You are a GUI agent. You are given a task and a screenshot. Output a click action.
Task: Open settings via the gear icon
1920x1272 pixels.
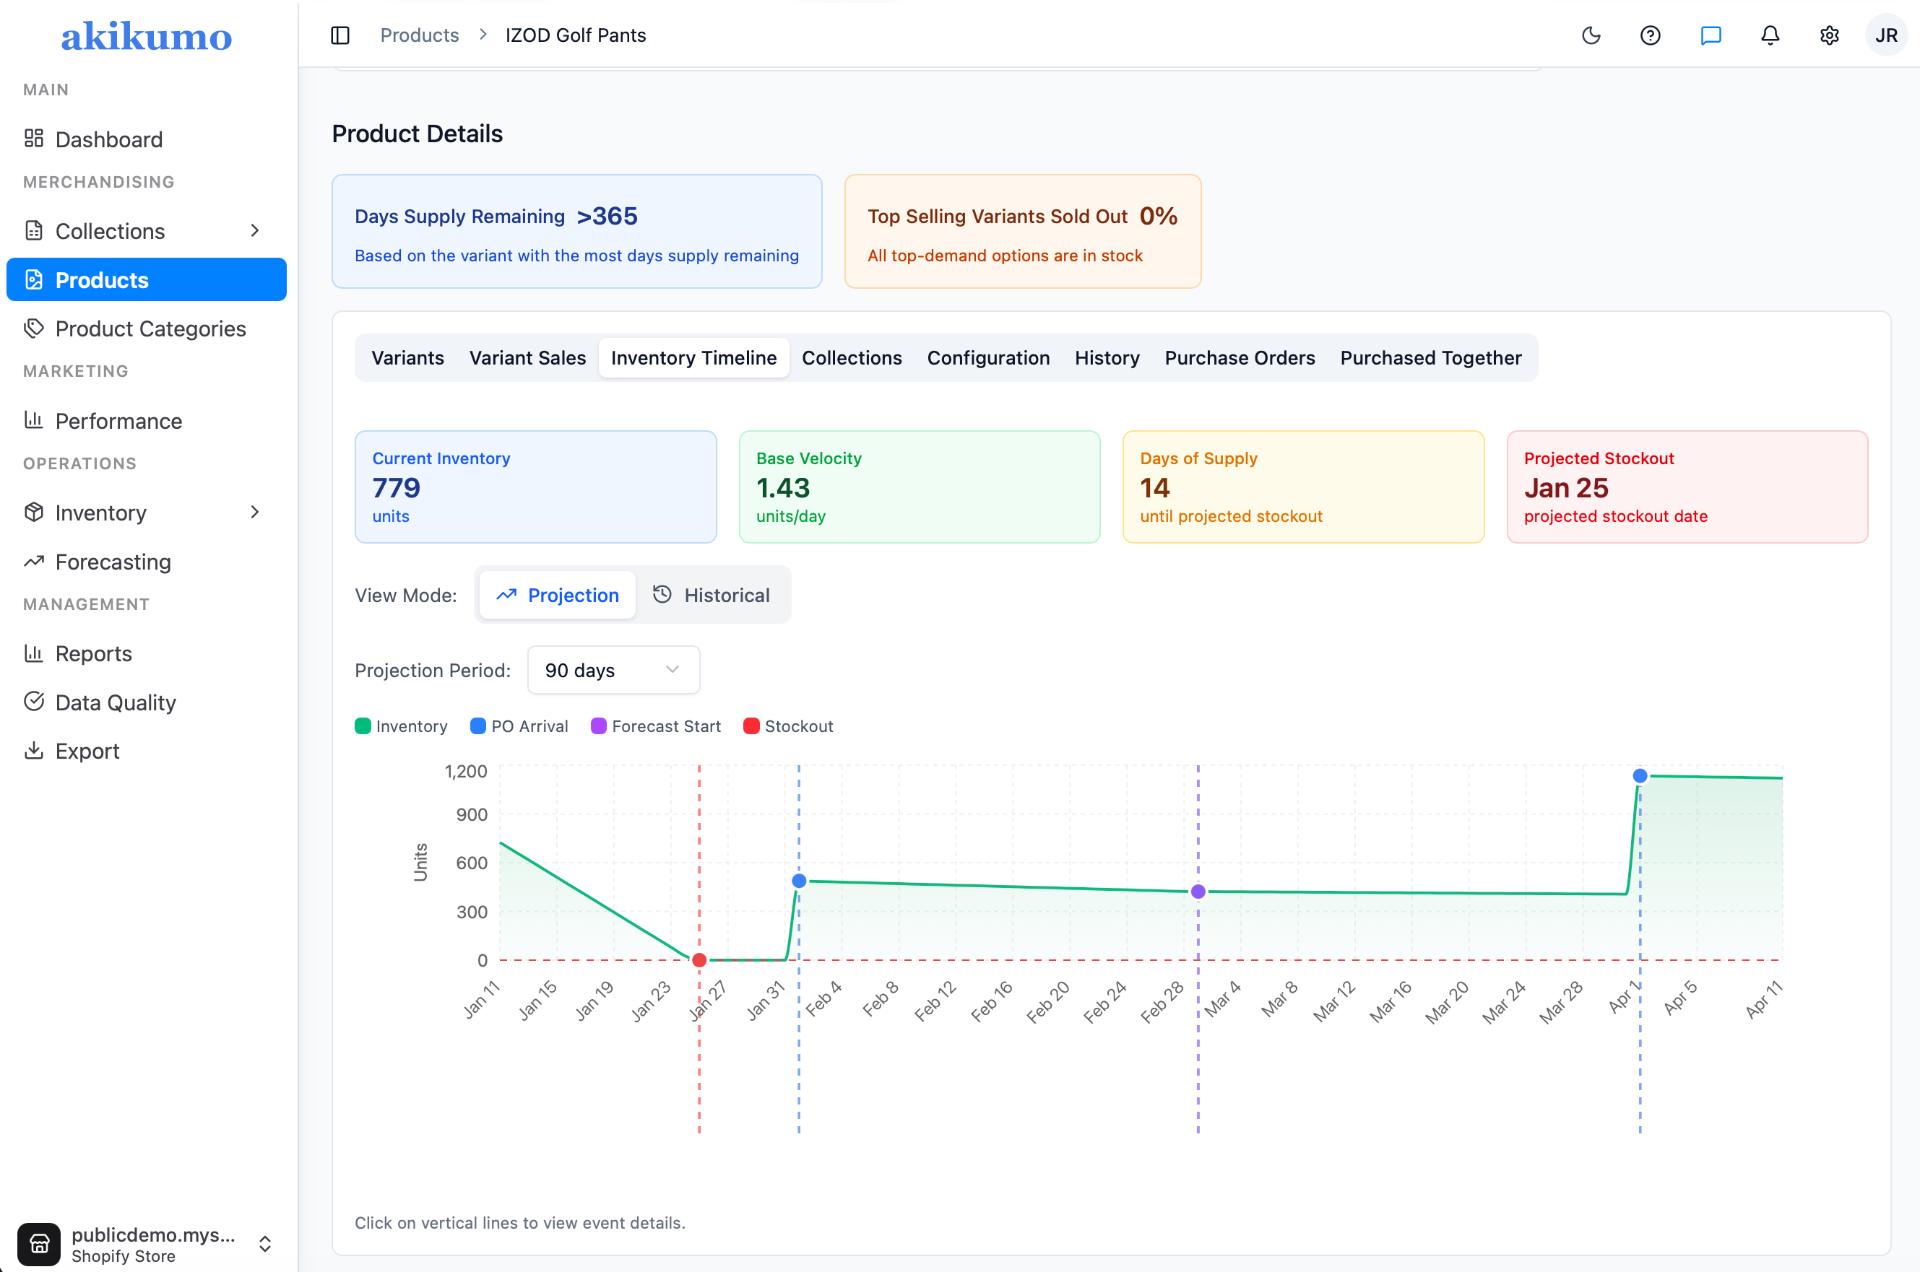pyautogui.click(x=1830, y=35)
